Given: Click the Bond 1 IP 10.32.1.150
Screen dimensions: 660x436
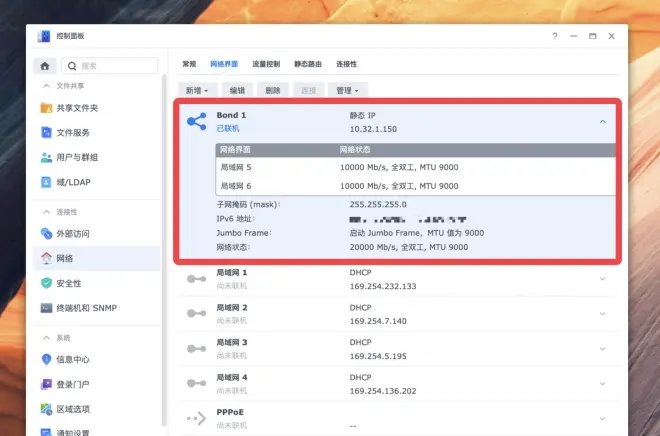Looking at the screenshot, I should (x=373, y=129).
